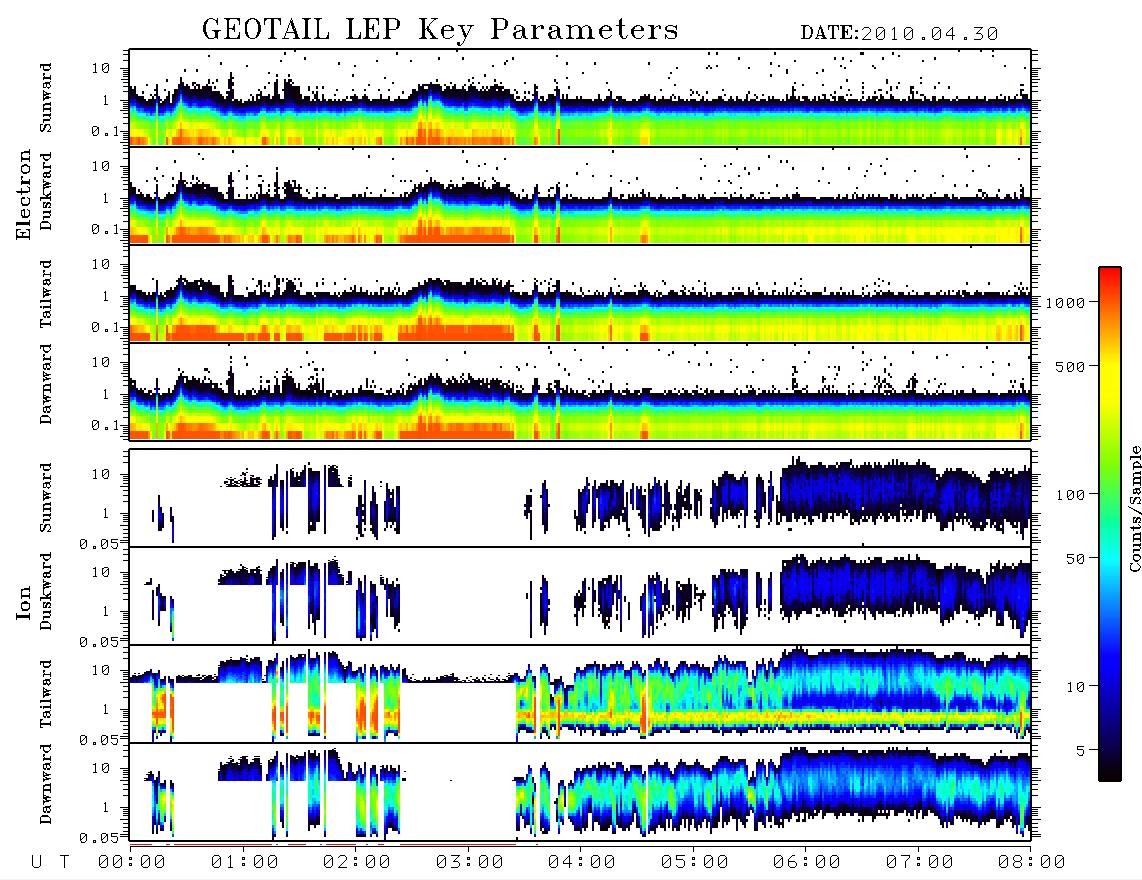Image resolution: width=1142 pixels, height=880 pixels.
Task: Open the Ion Dawnward spectrogram panel
Action: pos(580,792)
